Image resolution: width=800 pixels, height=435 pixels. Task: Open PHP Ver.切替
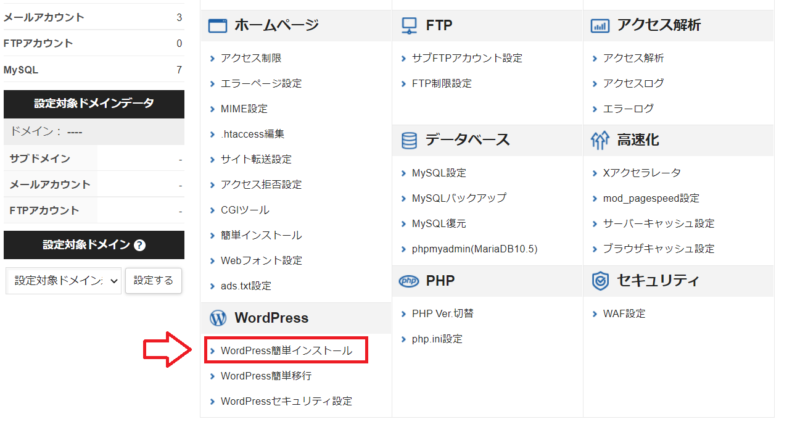pyautogui.click(x=443, y=314)
